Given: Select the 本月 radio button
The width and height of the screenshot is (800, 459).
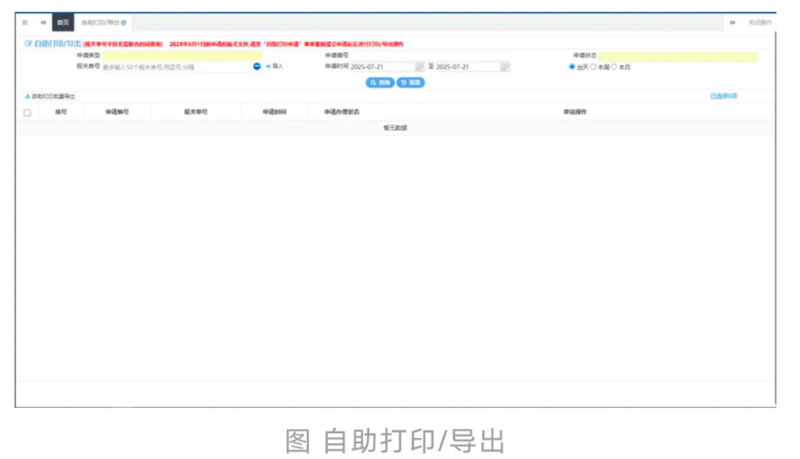Looking at the screenshot, I should (x=615, y=67).
